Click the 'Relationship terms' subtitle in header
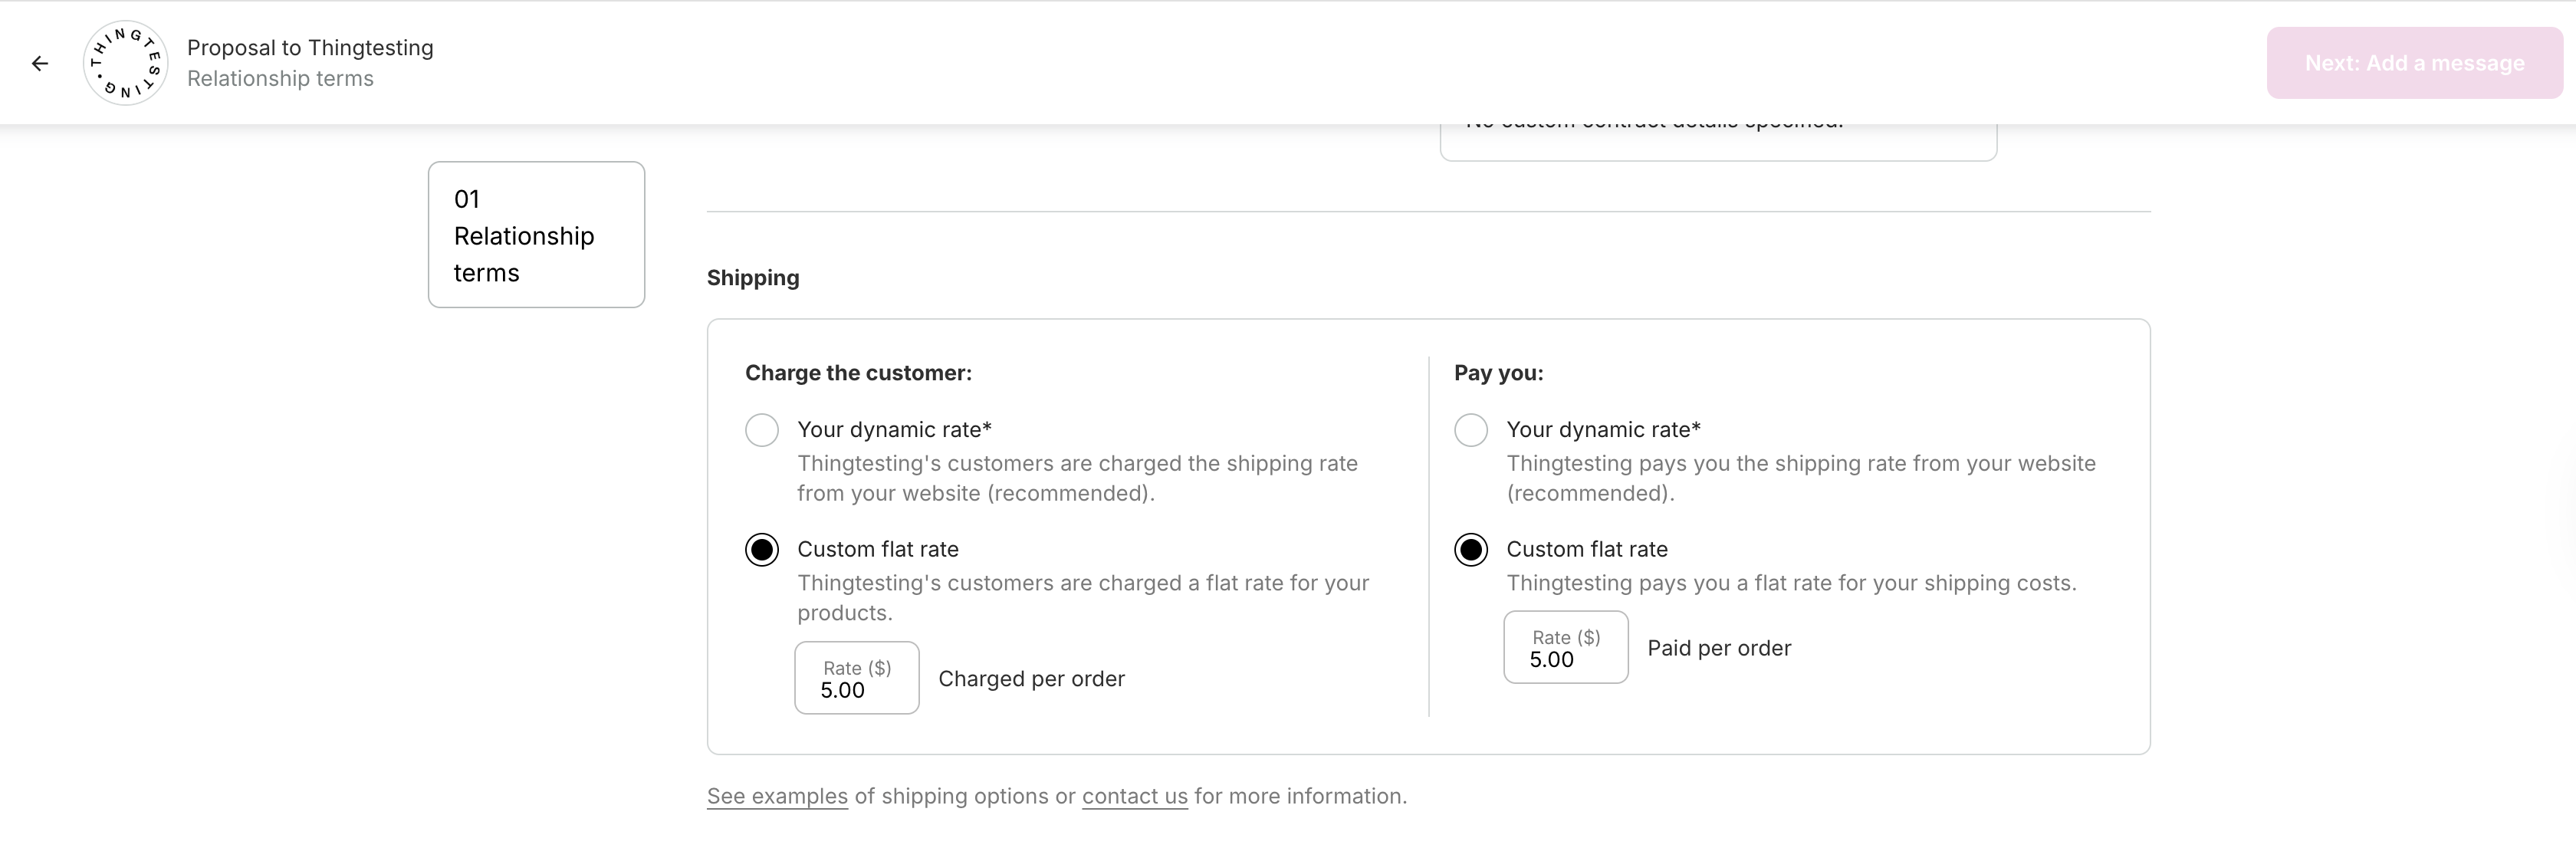Screen dimensions: 2576x848 [x=280, y=79]
